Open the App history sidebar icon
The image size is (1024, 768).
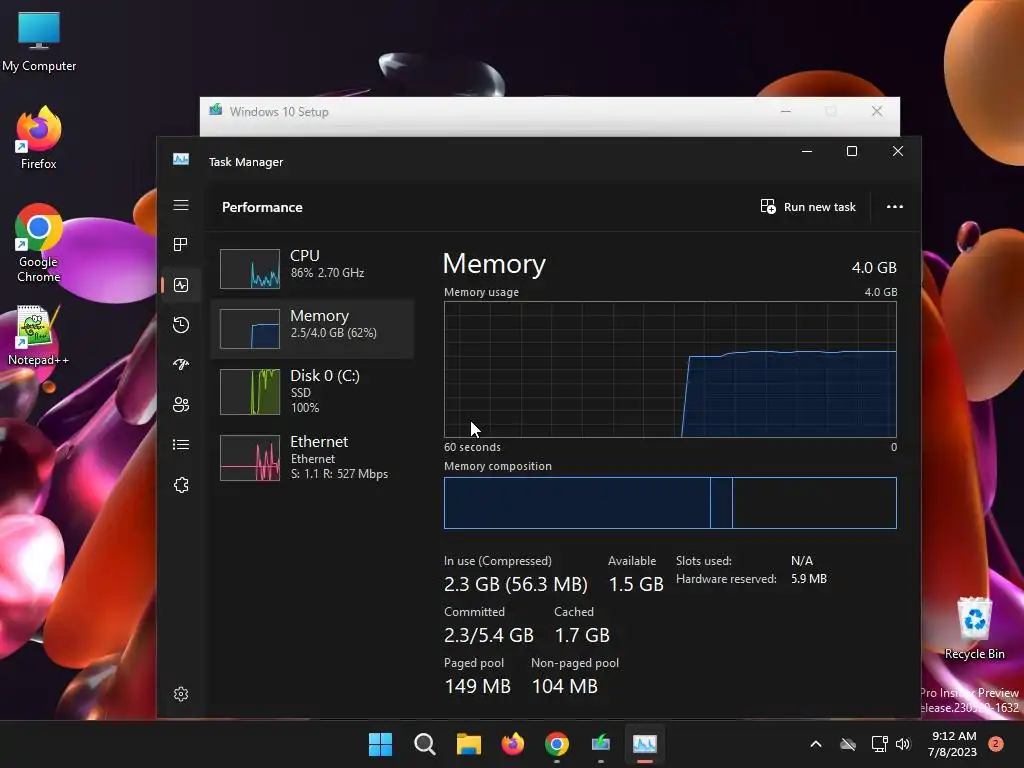pos(181,325)
